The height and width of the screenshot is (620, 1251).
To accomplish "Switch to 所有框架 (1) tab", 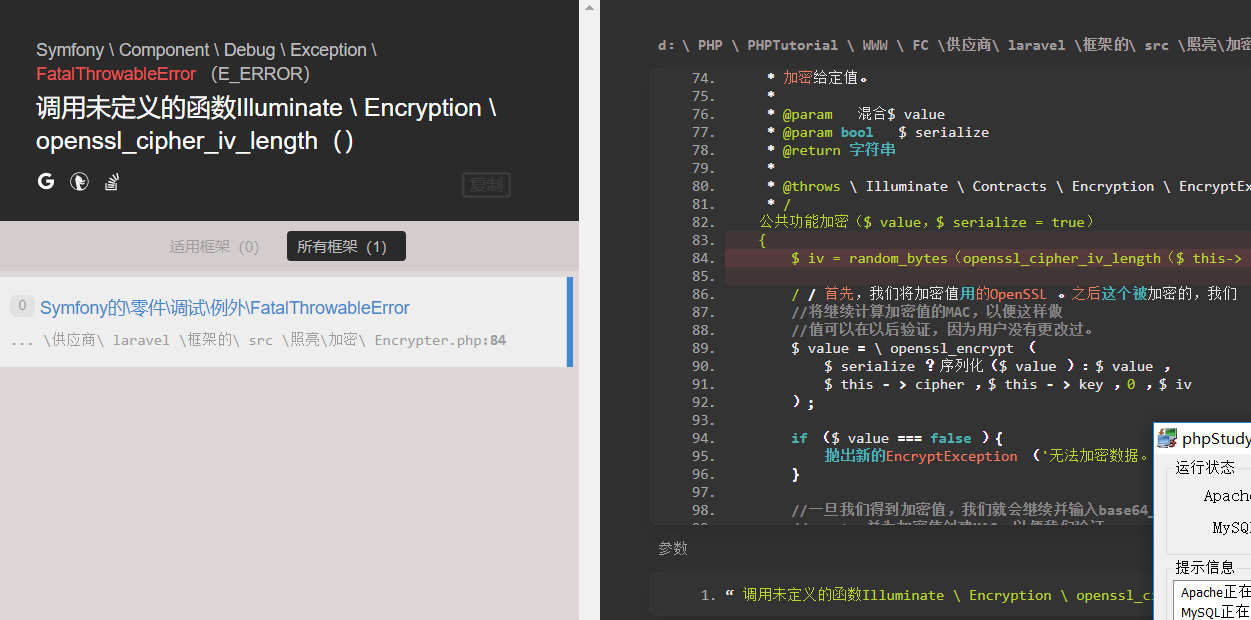I will (x=346, y=247).
